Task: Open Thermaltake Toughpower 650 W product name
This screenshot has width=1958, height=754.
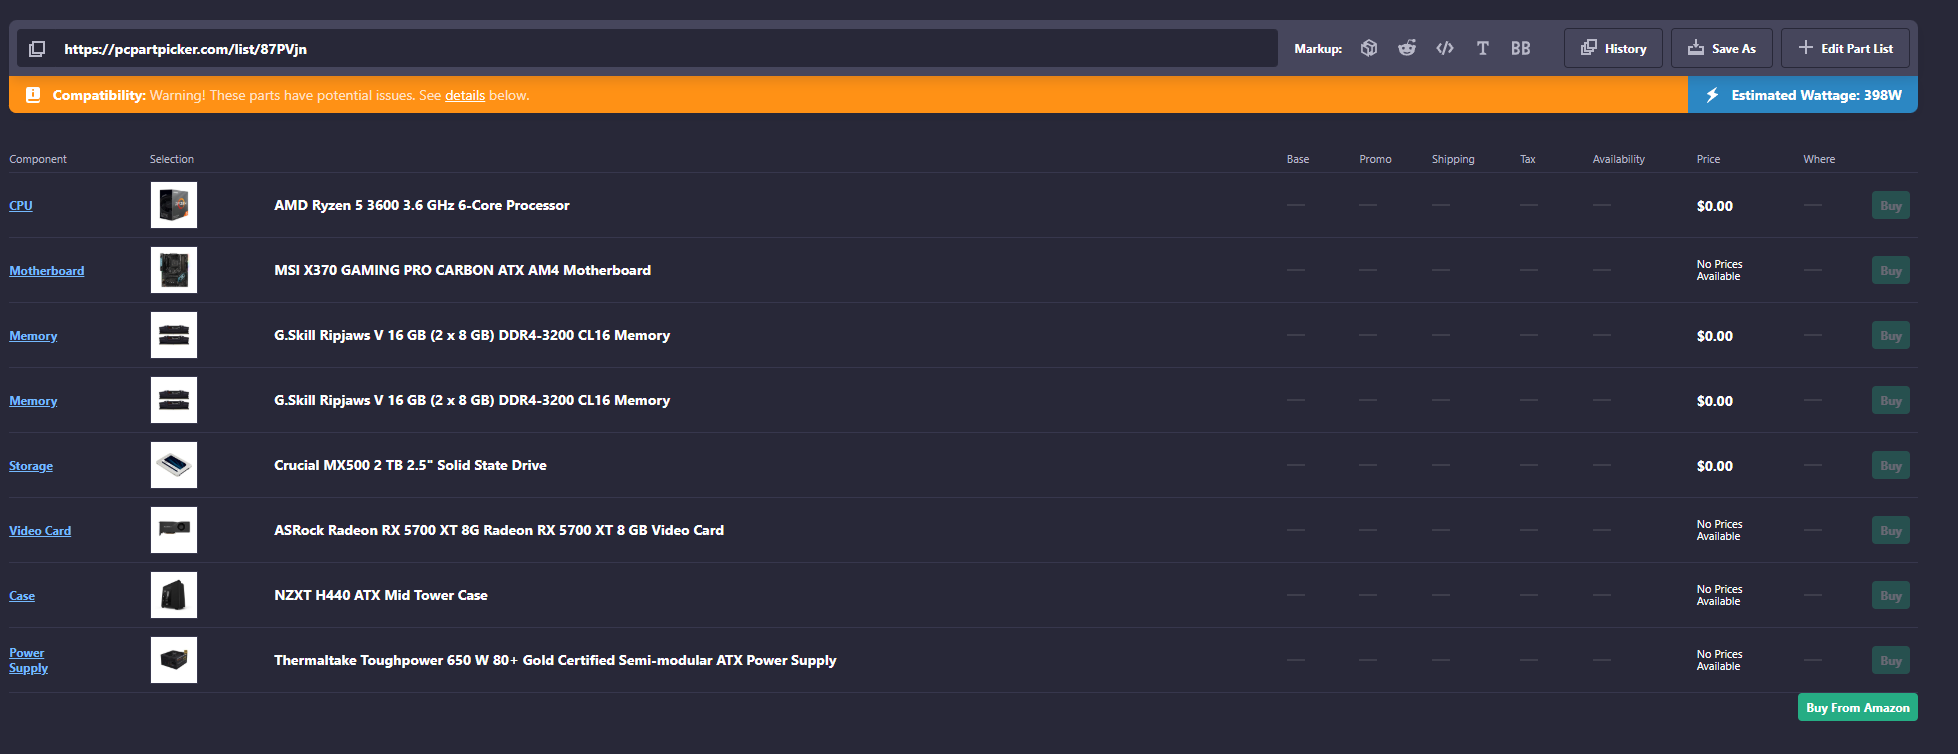Action: pos(555,660)
